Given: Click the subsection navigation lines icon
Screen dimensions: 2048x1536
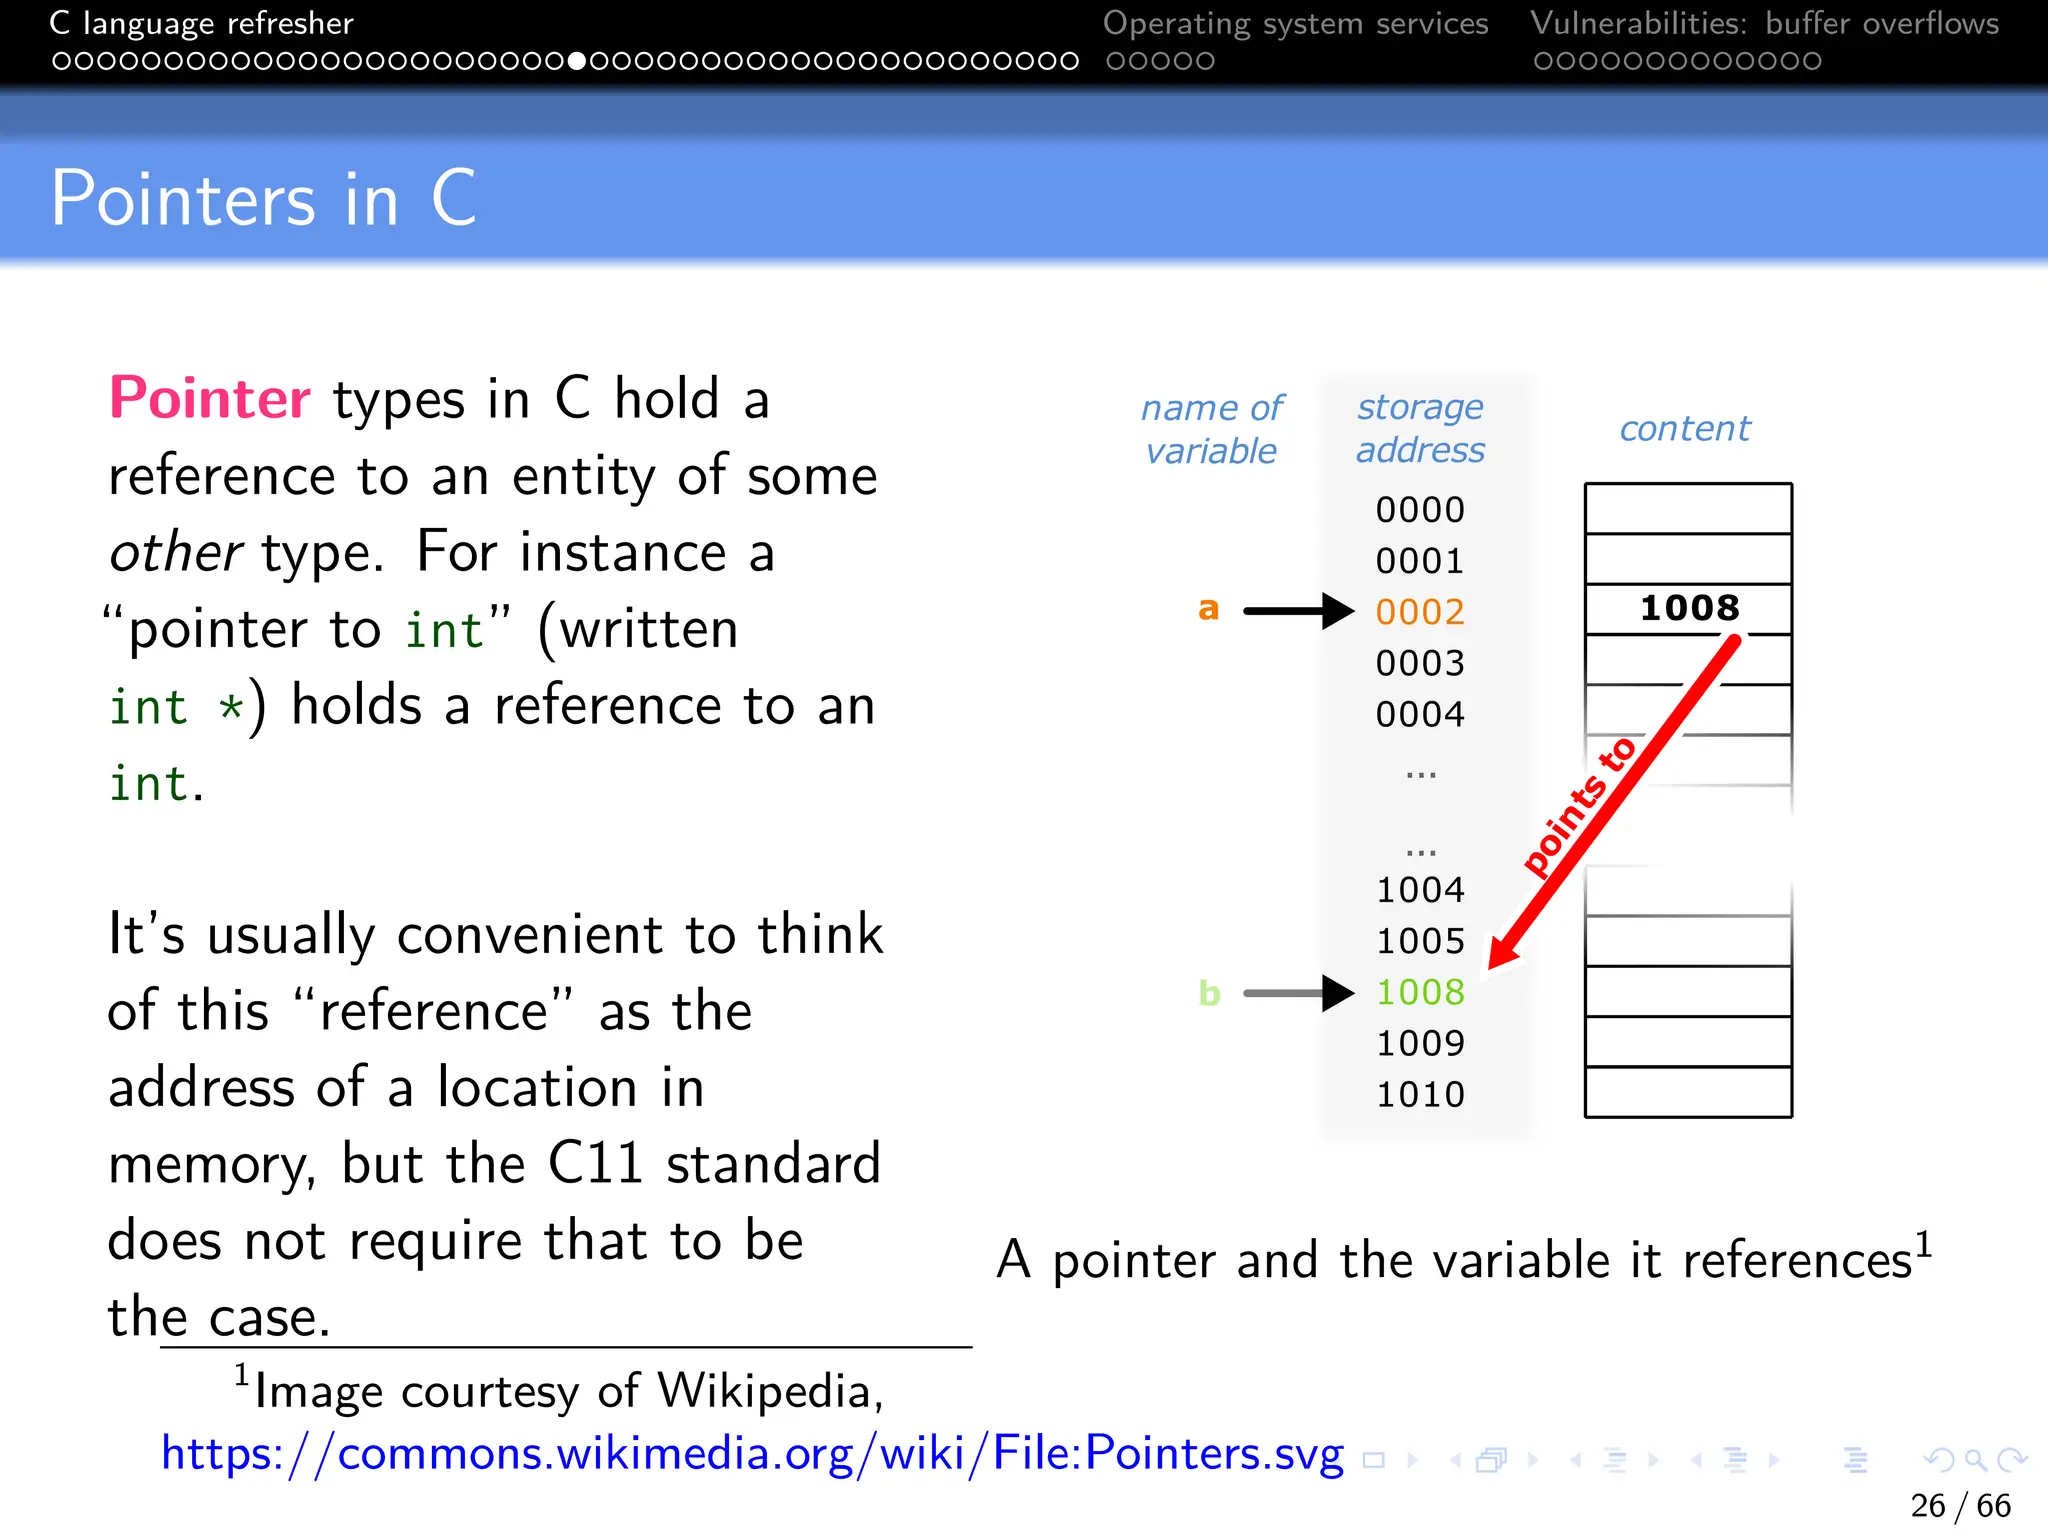Looking at the screenshot, I should pyautogui.click(x=1615, y=1460).
